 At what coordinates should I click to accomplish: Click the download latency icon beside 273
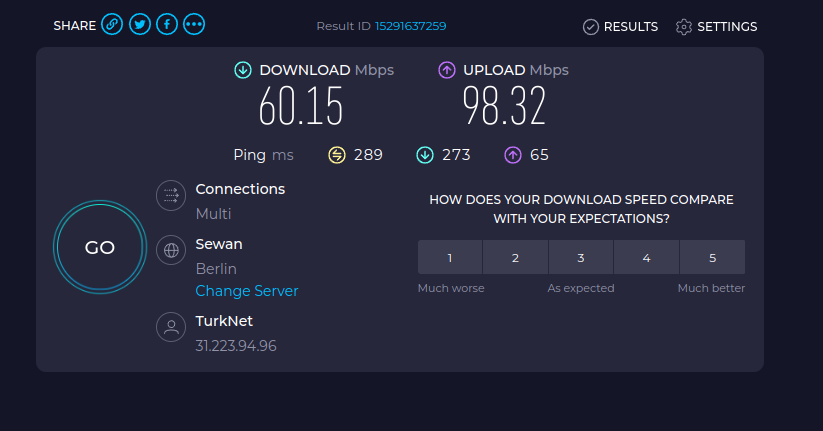(x=425, y=155)
